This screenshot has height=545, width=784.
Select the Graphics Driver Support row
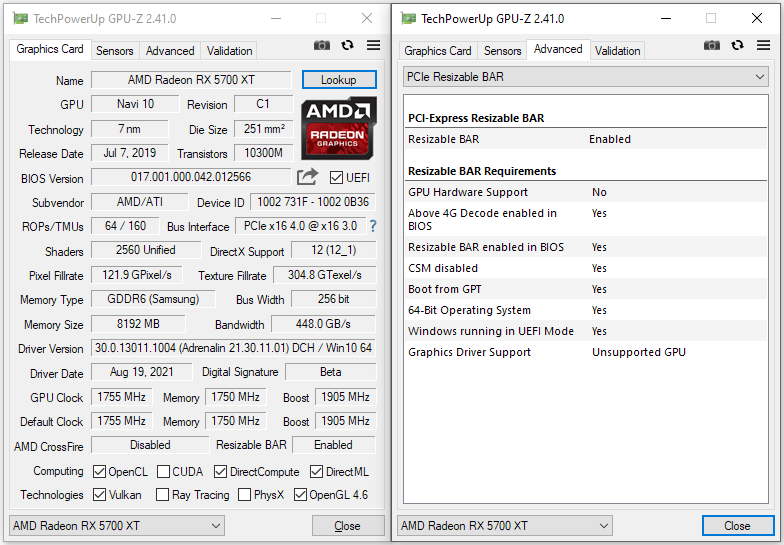(x=586, y=352)
